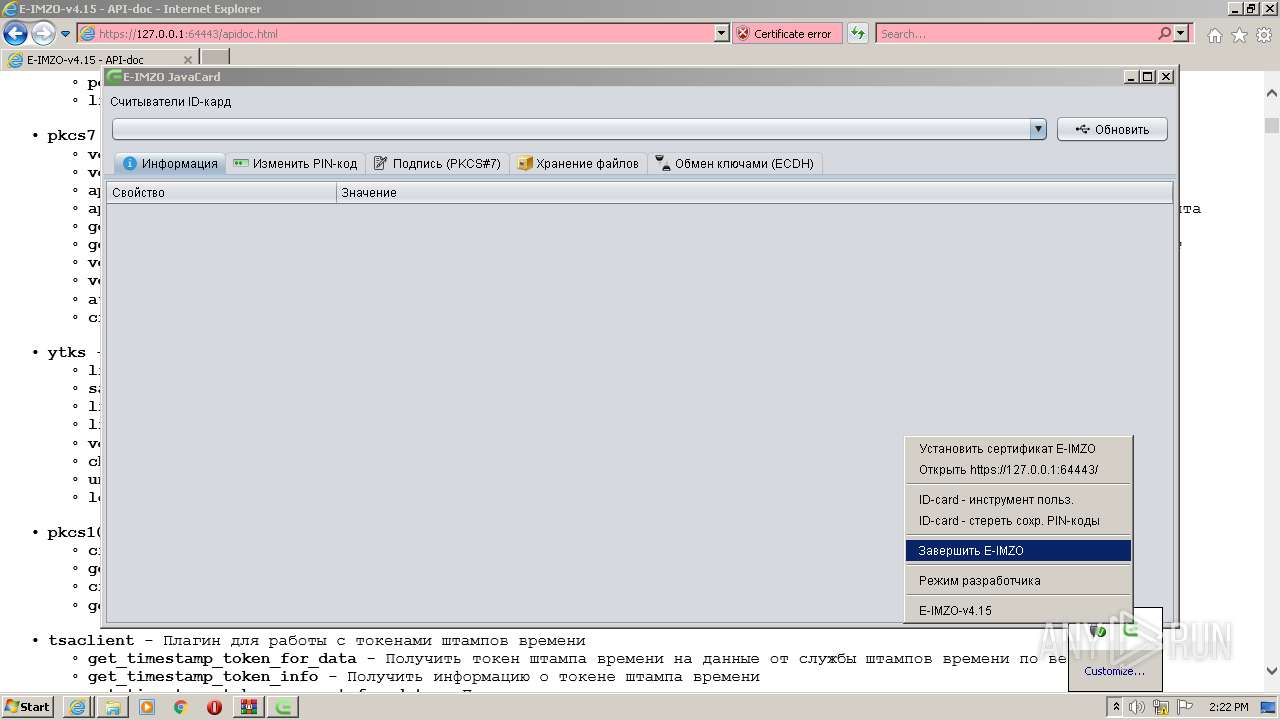Click the E-IMZO taskbar icon
This screenshot has height=720, width=1280.
click(285, 707)
